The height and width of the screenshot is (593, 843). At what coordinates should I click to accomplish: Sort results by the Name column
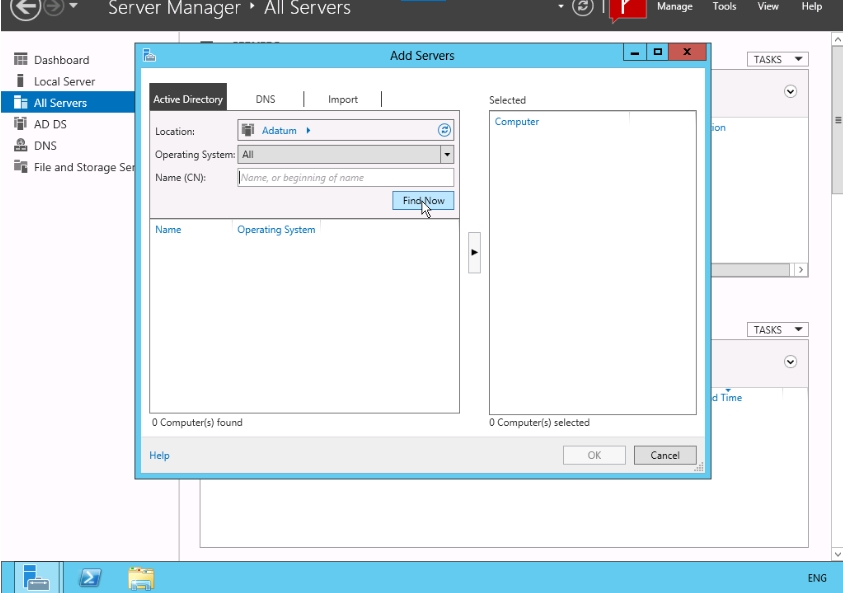click(168, 230)
